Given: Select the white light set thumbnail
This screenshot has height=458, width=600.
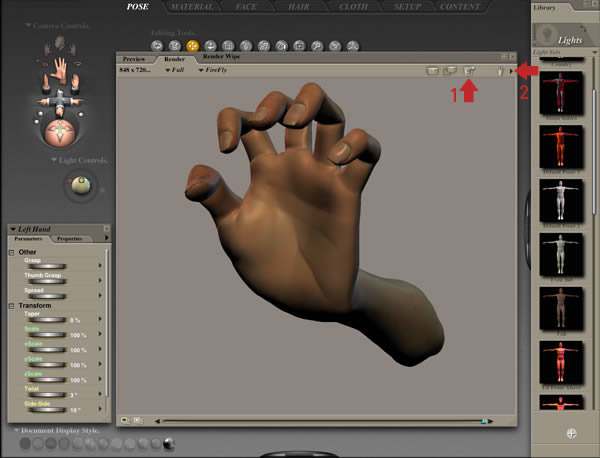Looking at the screenshot, I should point(561,201).
